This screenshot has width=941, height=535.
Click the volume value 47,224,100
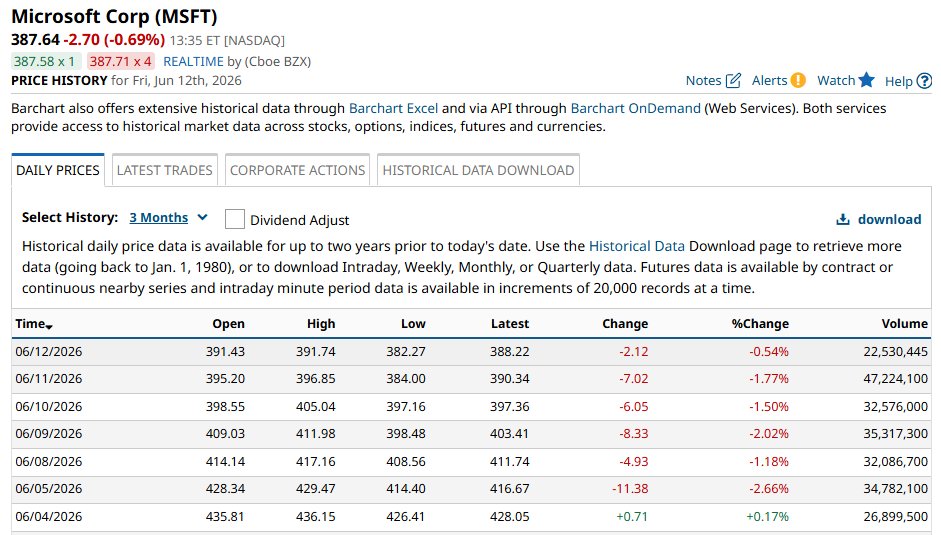pos(895,379)
